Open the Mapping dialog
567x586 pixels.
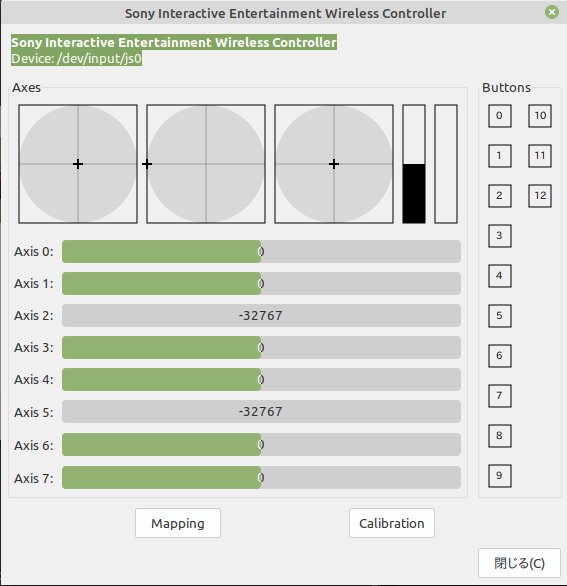click(x=178, y=523)
